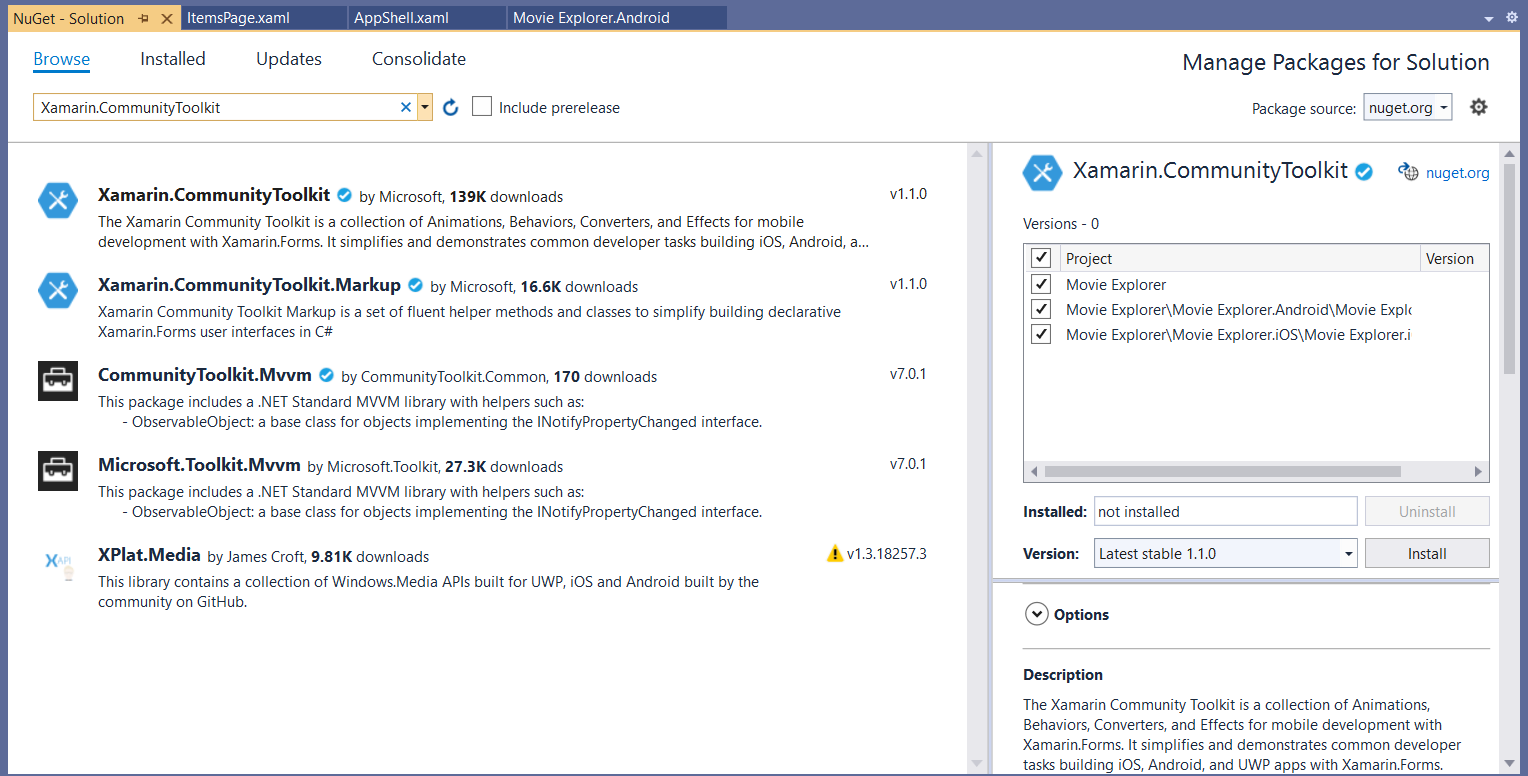
Task: Click the refresh icon beside search box
Action: [451, 108]
